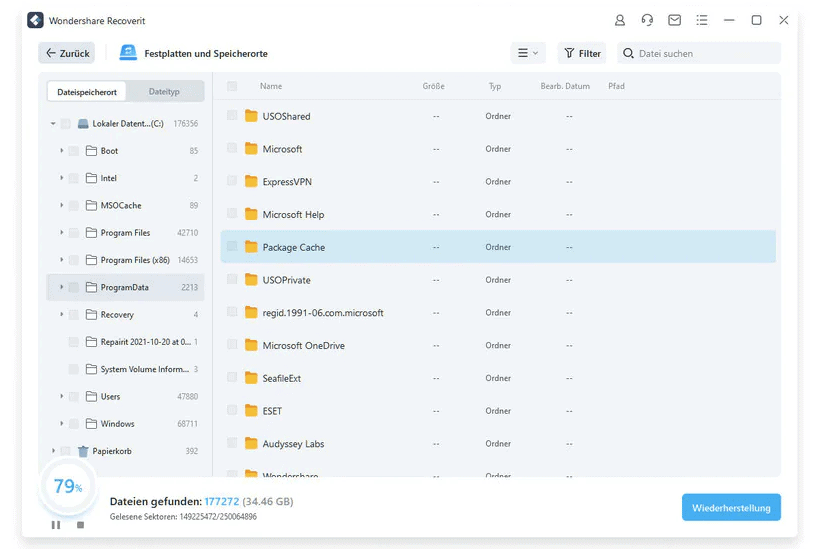Click the menu list icon in title bar
814x556 pixels.
point(702,20)
